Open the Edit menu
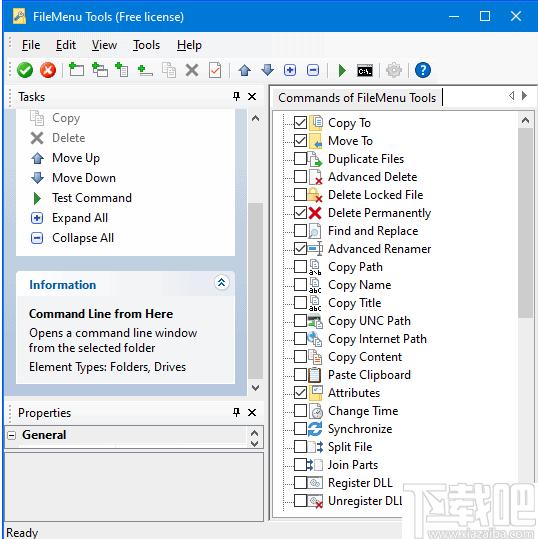The width and height of the screenshot is (538, 539). pos(66,45)
